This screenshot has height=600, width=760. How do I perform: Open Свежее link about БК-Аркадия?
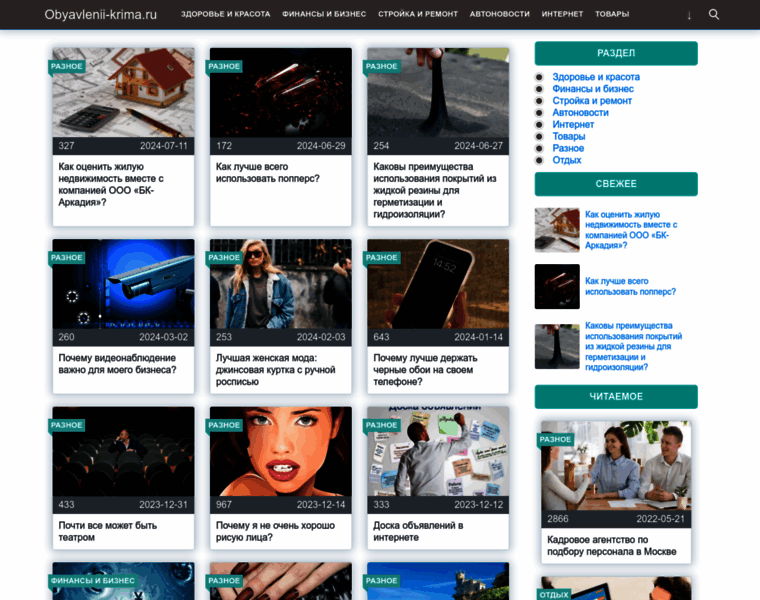[x=631, y=230]
